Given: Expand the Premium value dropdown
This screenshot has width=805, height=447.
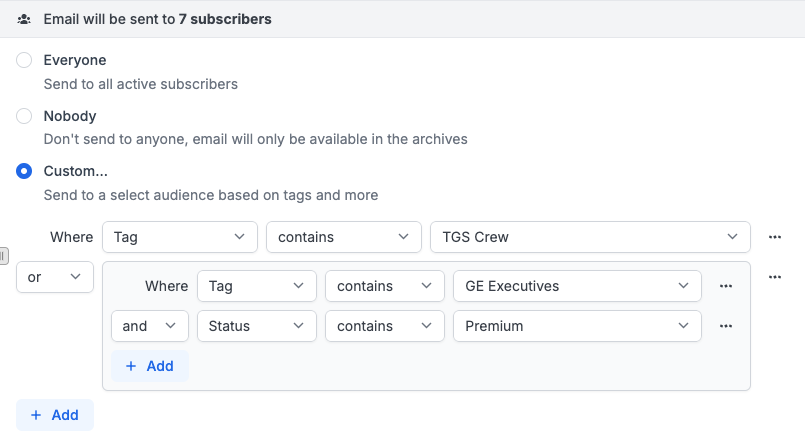Looking at the screenshot, I should pyautogui.click(x=577, y=326).
